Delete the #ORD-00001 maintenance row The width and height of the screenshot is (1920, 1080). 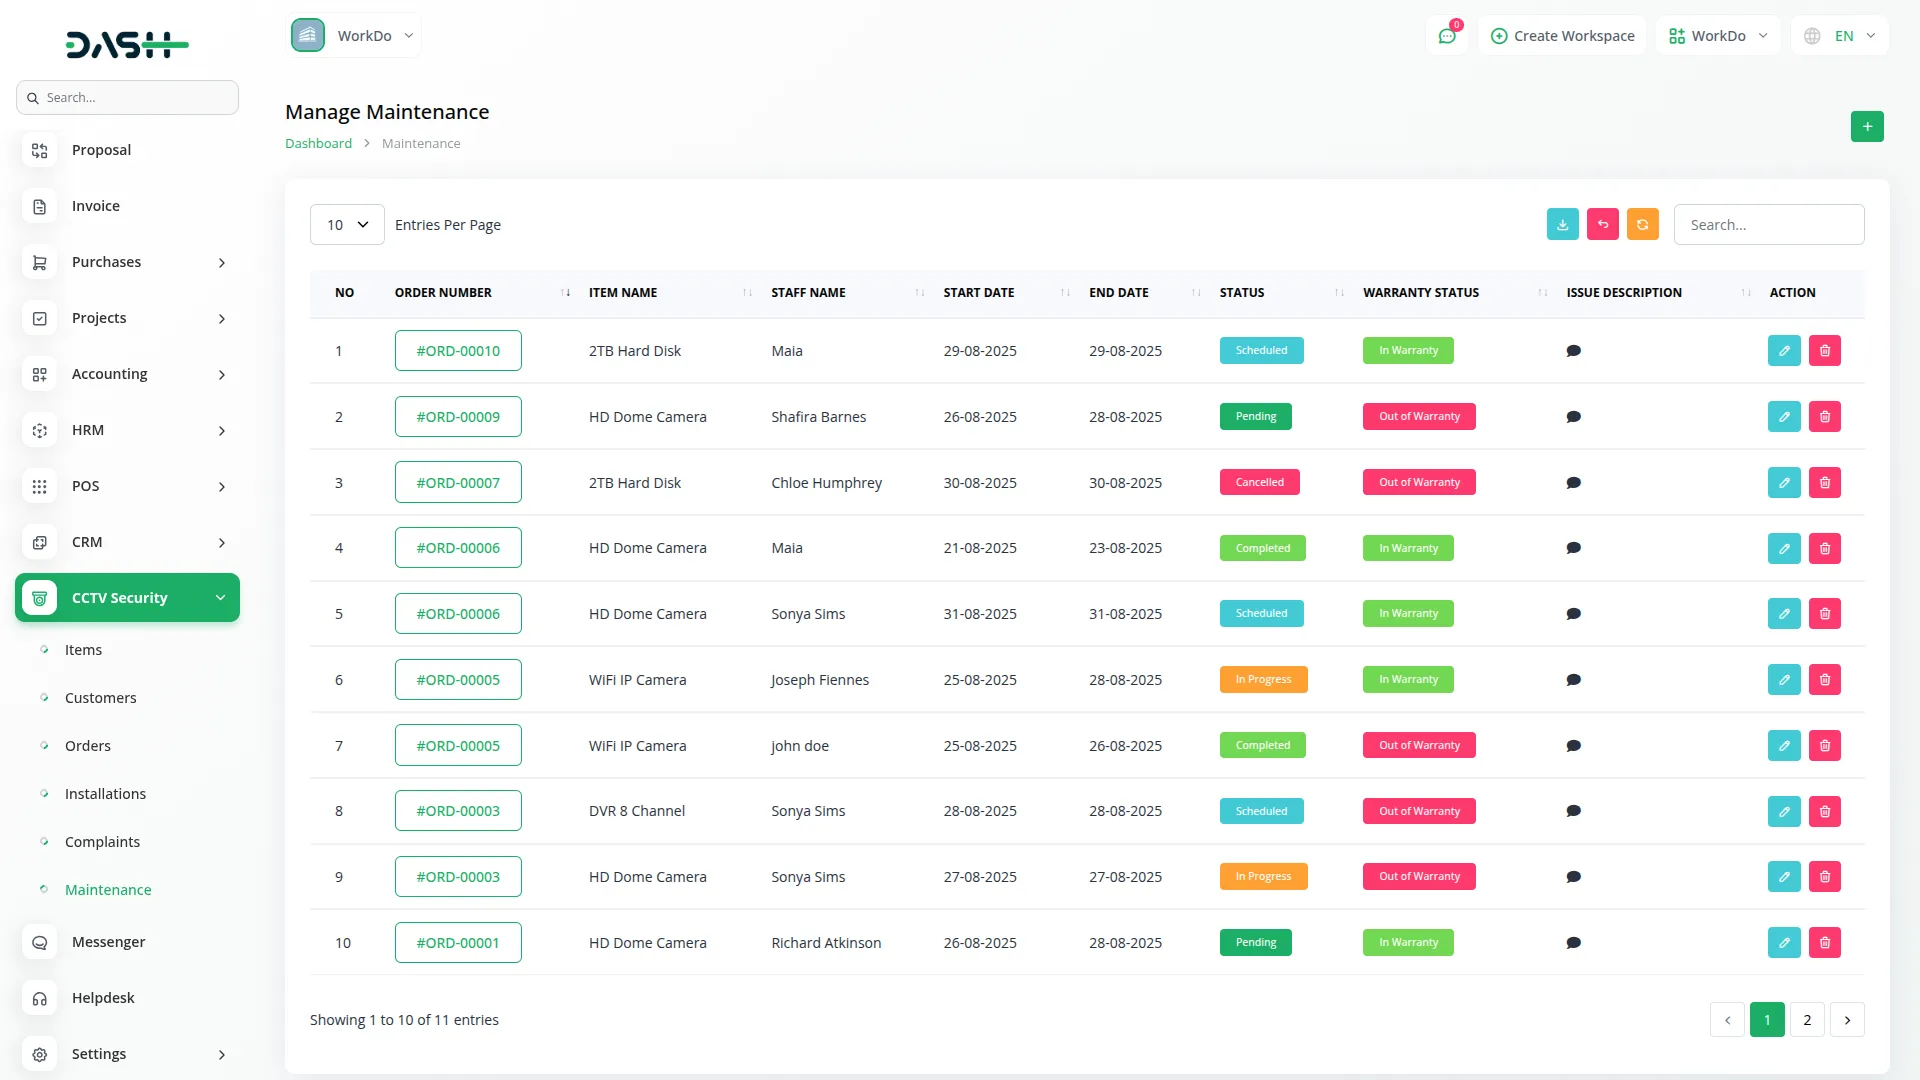coord(1824,943)
